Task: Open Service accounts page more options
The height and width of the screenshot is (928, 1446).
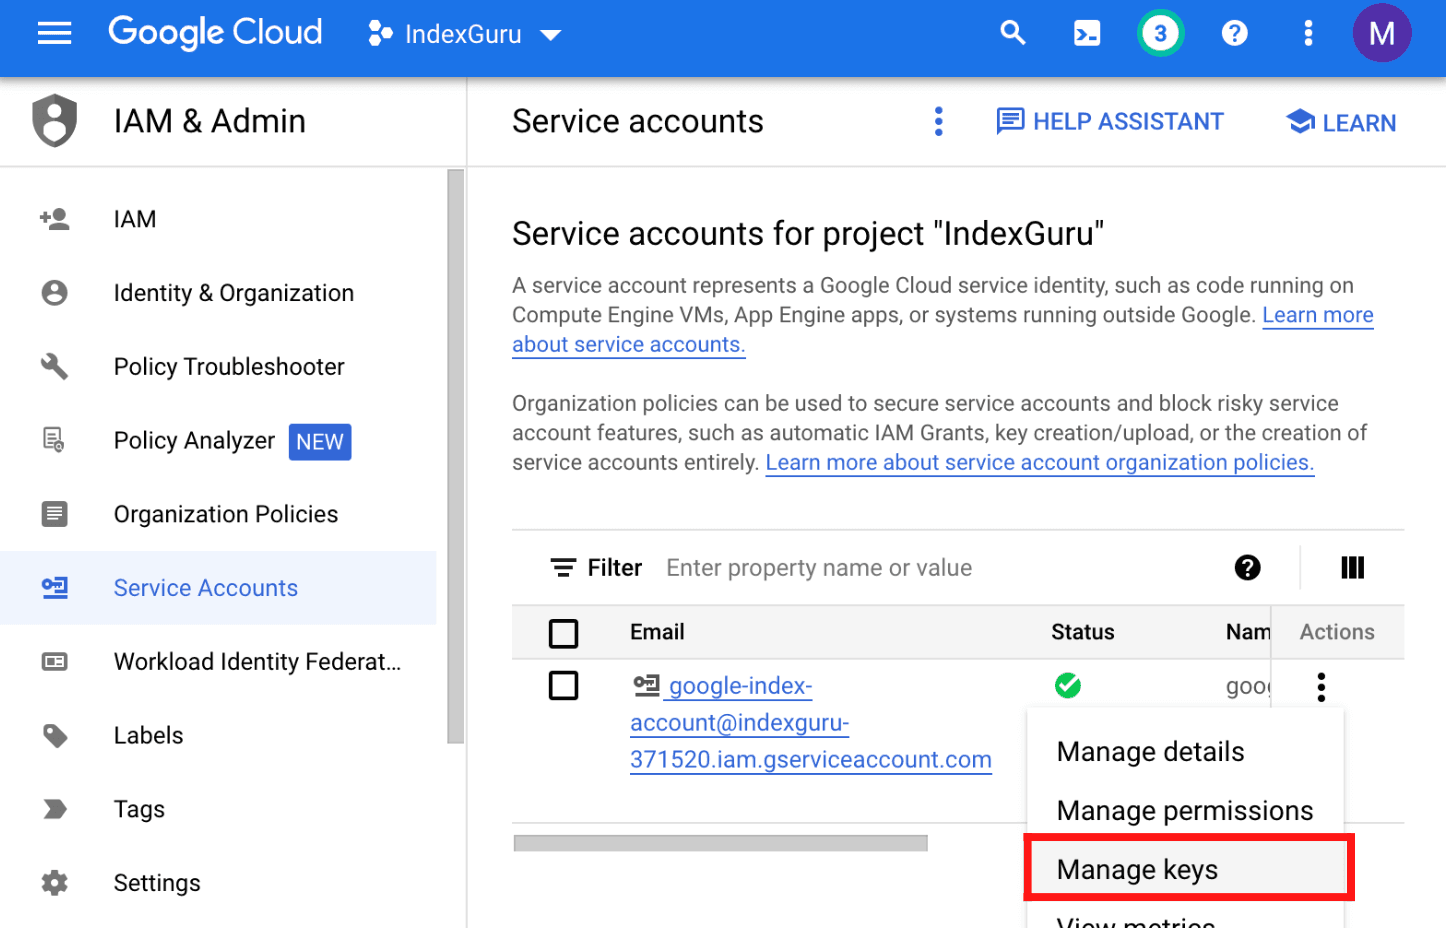Action: point(938,122)
